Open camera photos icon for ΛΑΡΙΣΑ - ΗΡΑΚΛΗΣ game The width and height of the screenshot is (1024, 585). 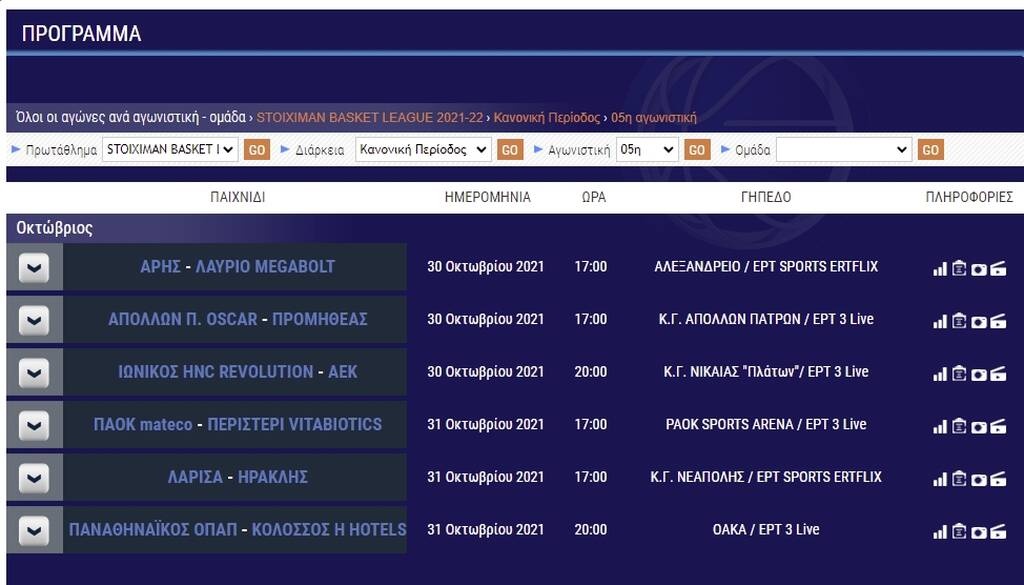(x=978, y=480)
